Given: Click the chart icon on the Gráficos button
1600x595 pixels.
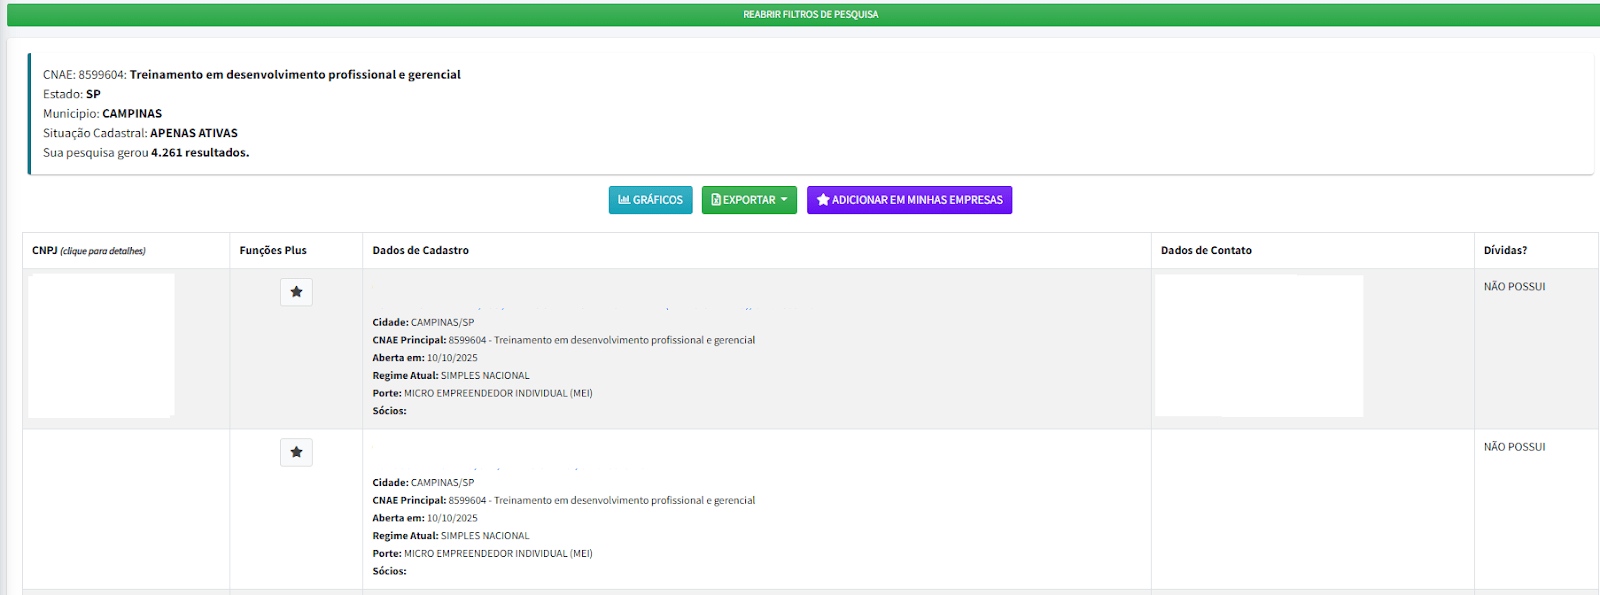Looking at the screenshot, I should pyautogui.click(x=624, y=200).
